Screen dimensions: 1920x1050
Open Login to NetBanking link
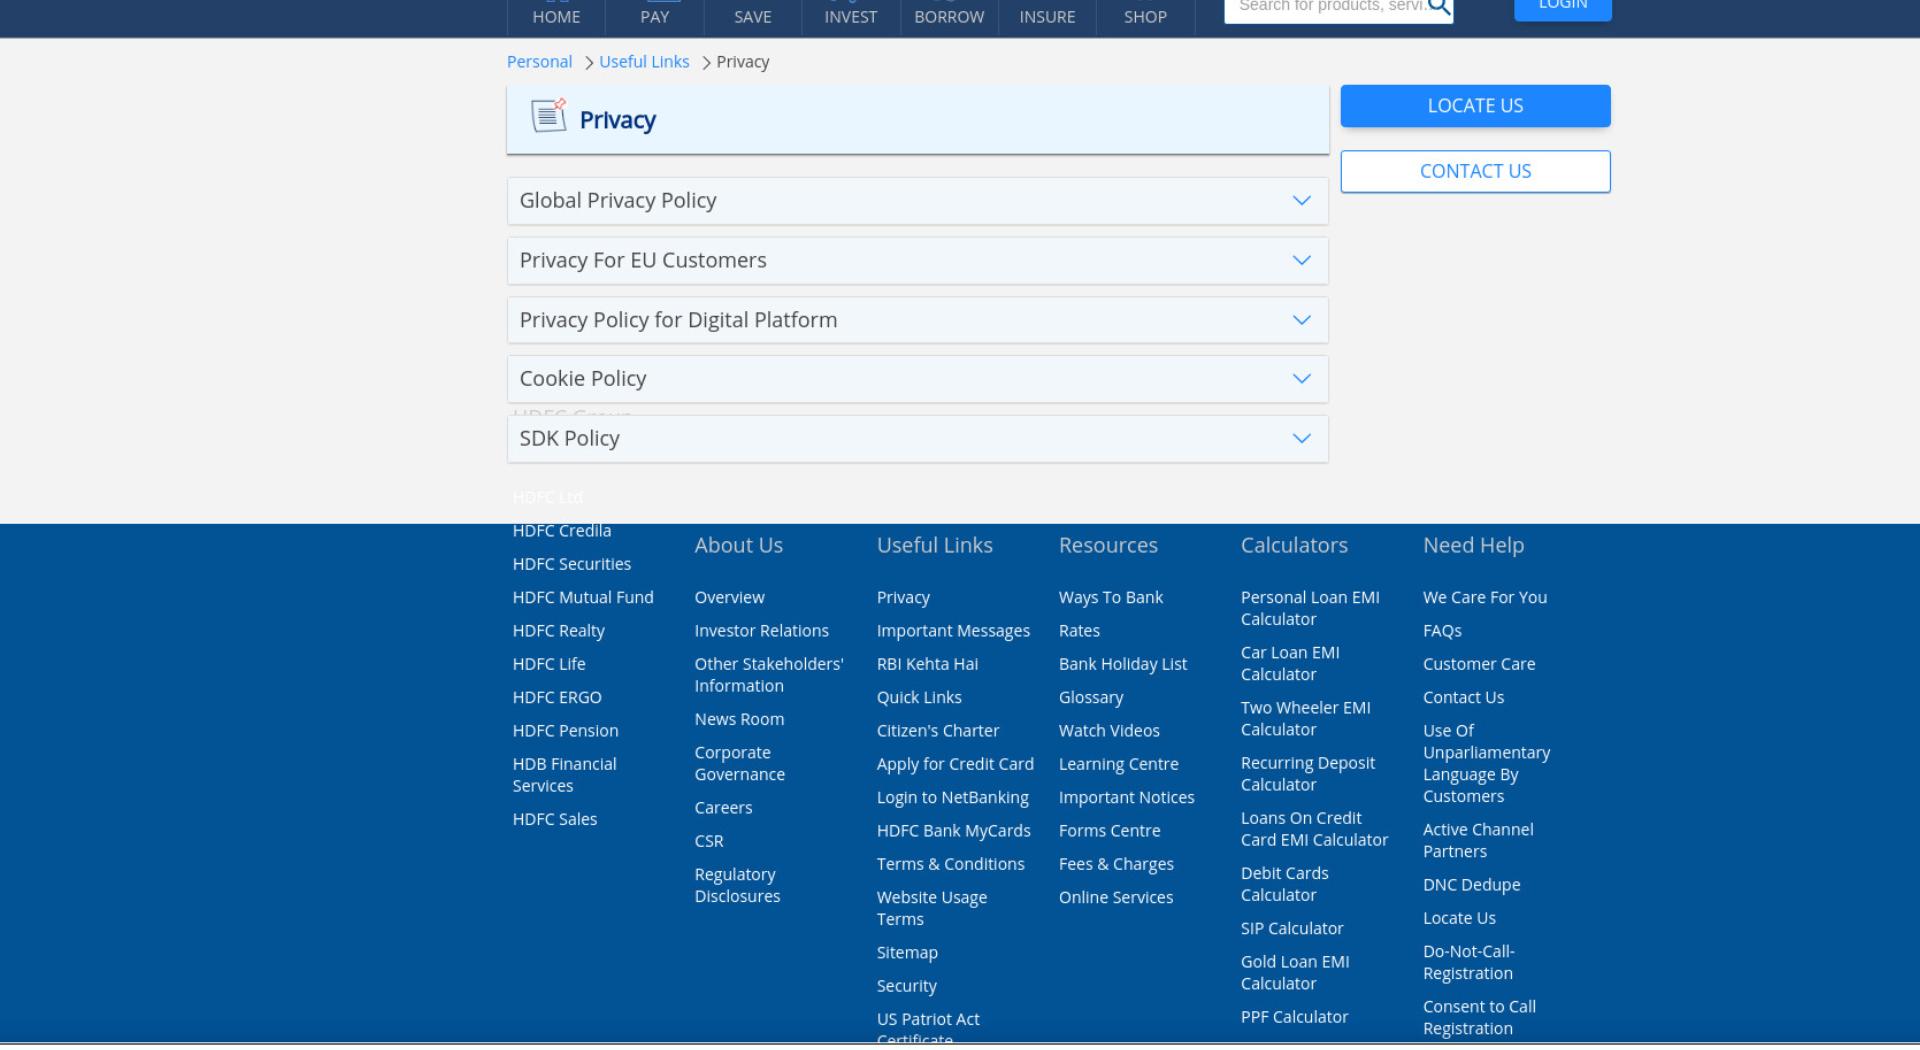953,797
